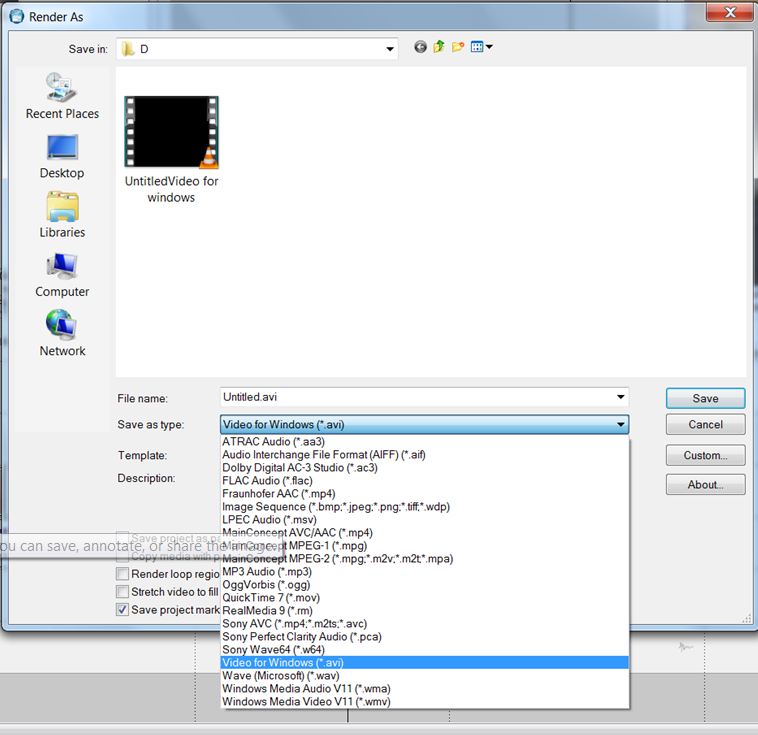This screenshot has width=758, height=735.
Task: Open the View menu icon
Action: point(481,47)
